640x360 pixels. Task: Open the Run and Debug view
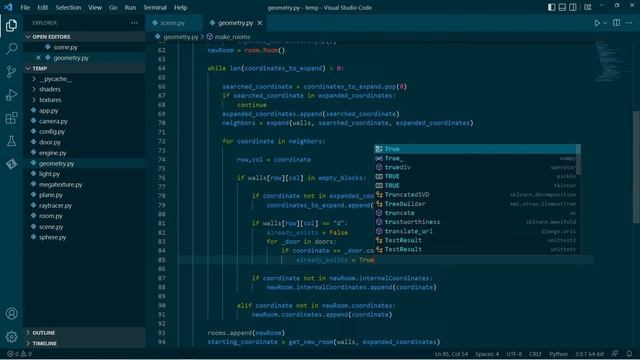11,95
